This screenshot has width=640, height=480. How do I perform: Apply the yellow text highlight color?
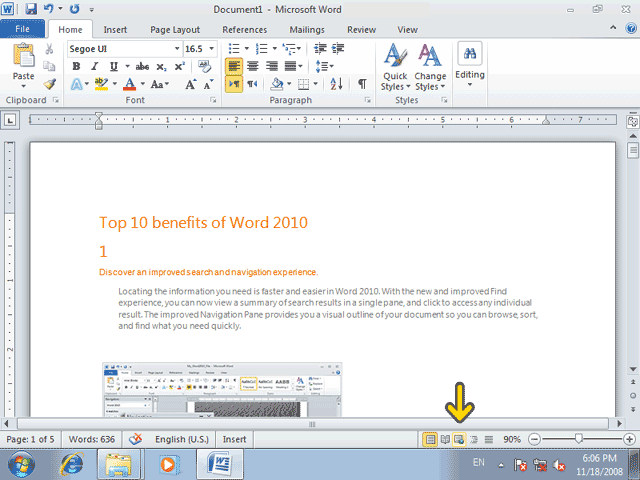[x=101, y=84]
